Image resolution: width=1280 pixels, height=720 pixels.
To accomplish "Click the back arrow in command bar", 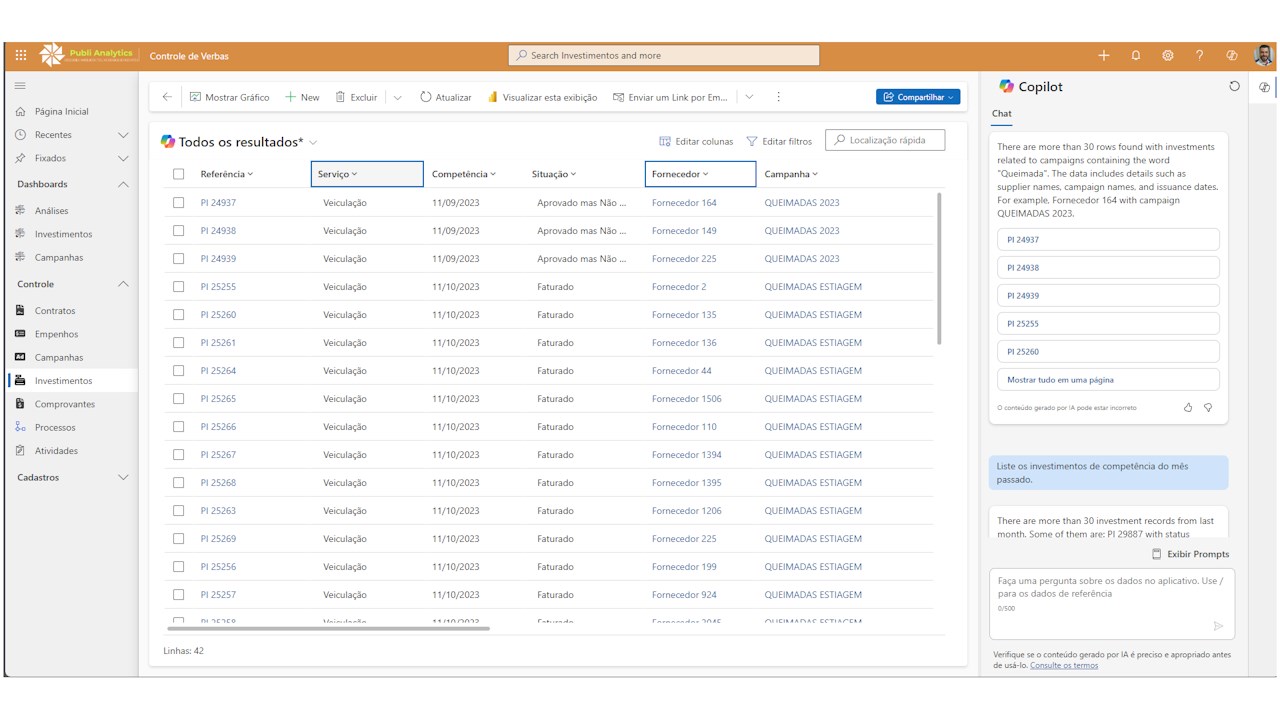I will pos(167,97).
